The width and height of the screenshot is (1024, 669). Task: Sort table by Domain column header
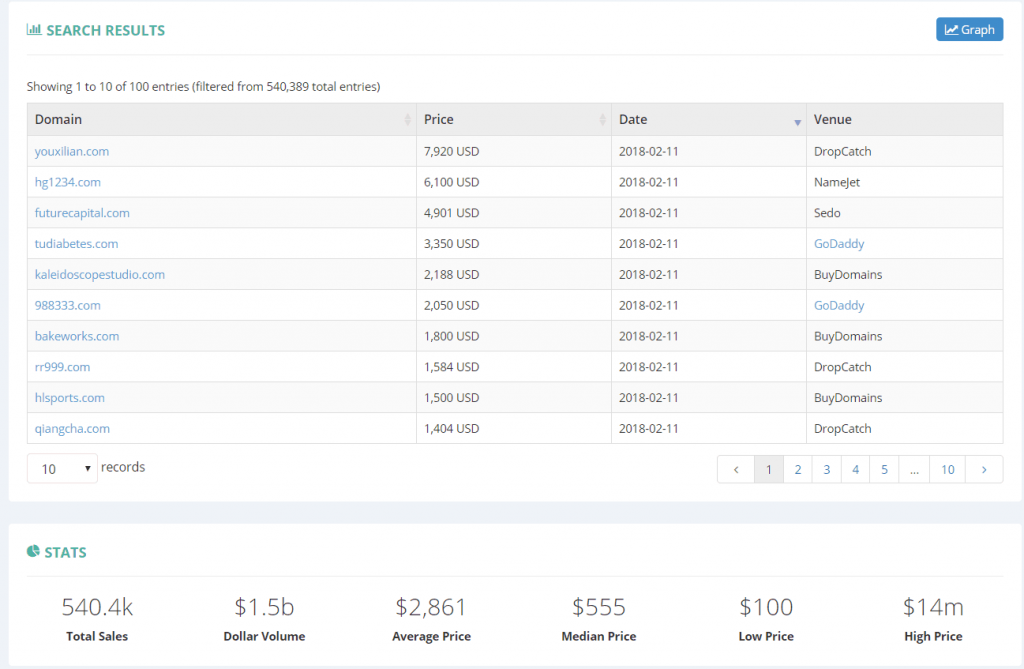click(x=221, y=120)
